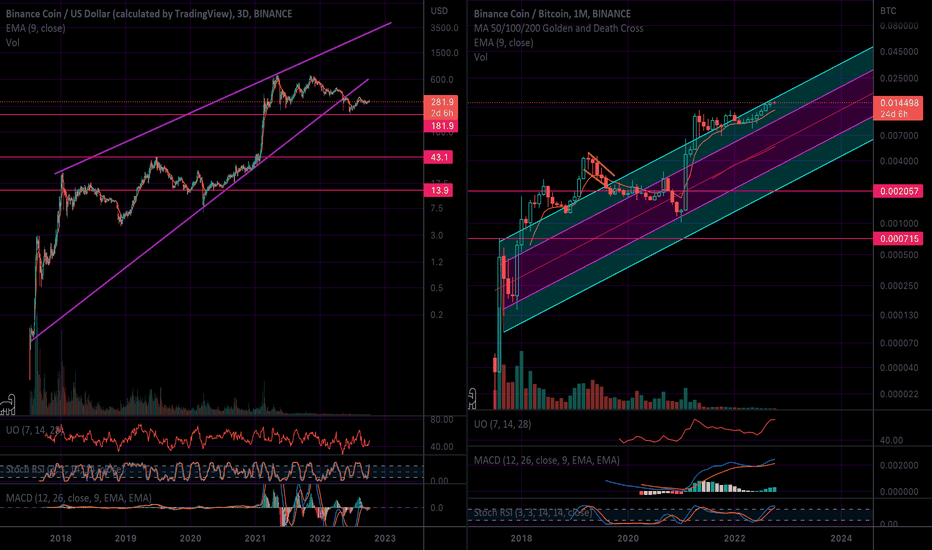Click the 80.00 tick on left UO axis
932x550 pixels.
(x=442, y=420)
